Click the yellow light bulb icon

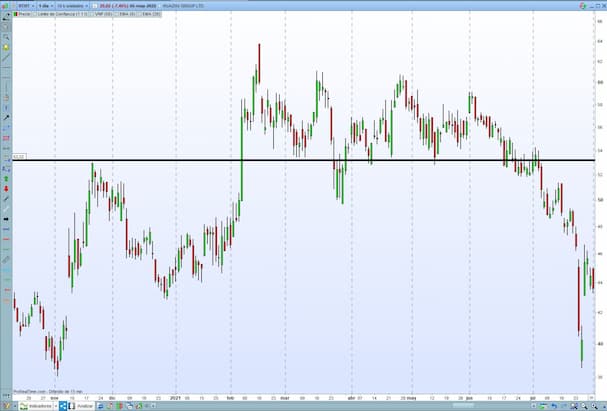point(6,47)
